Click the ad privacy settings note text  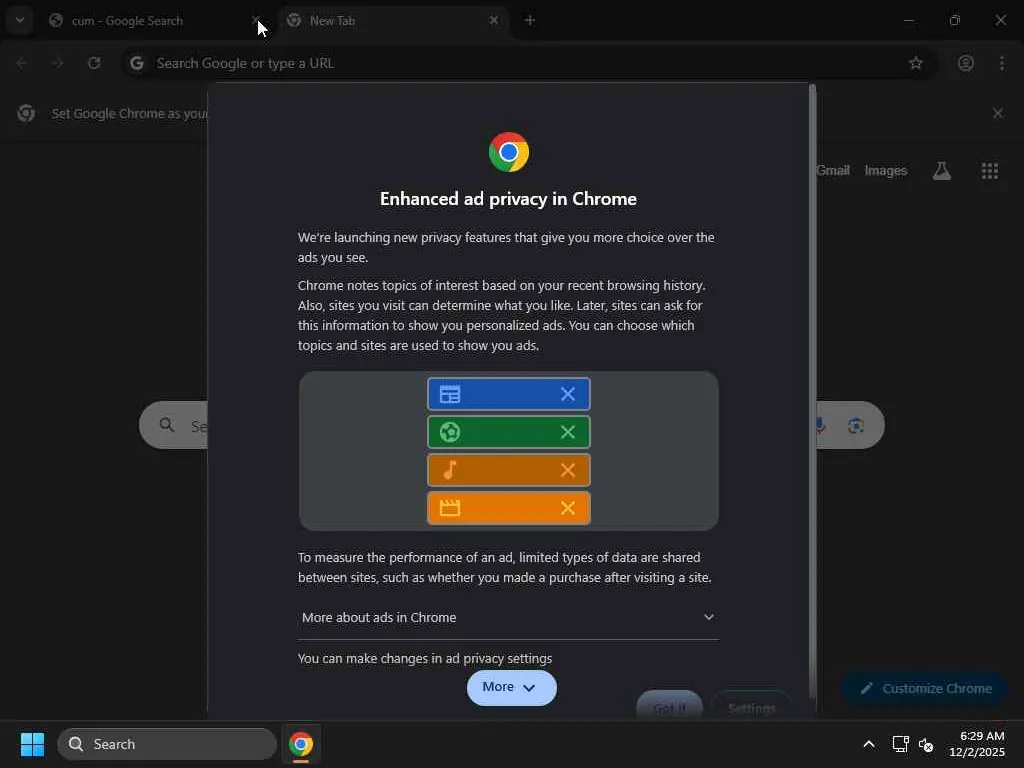click(425, 658)
